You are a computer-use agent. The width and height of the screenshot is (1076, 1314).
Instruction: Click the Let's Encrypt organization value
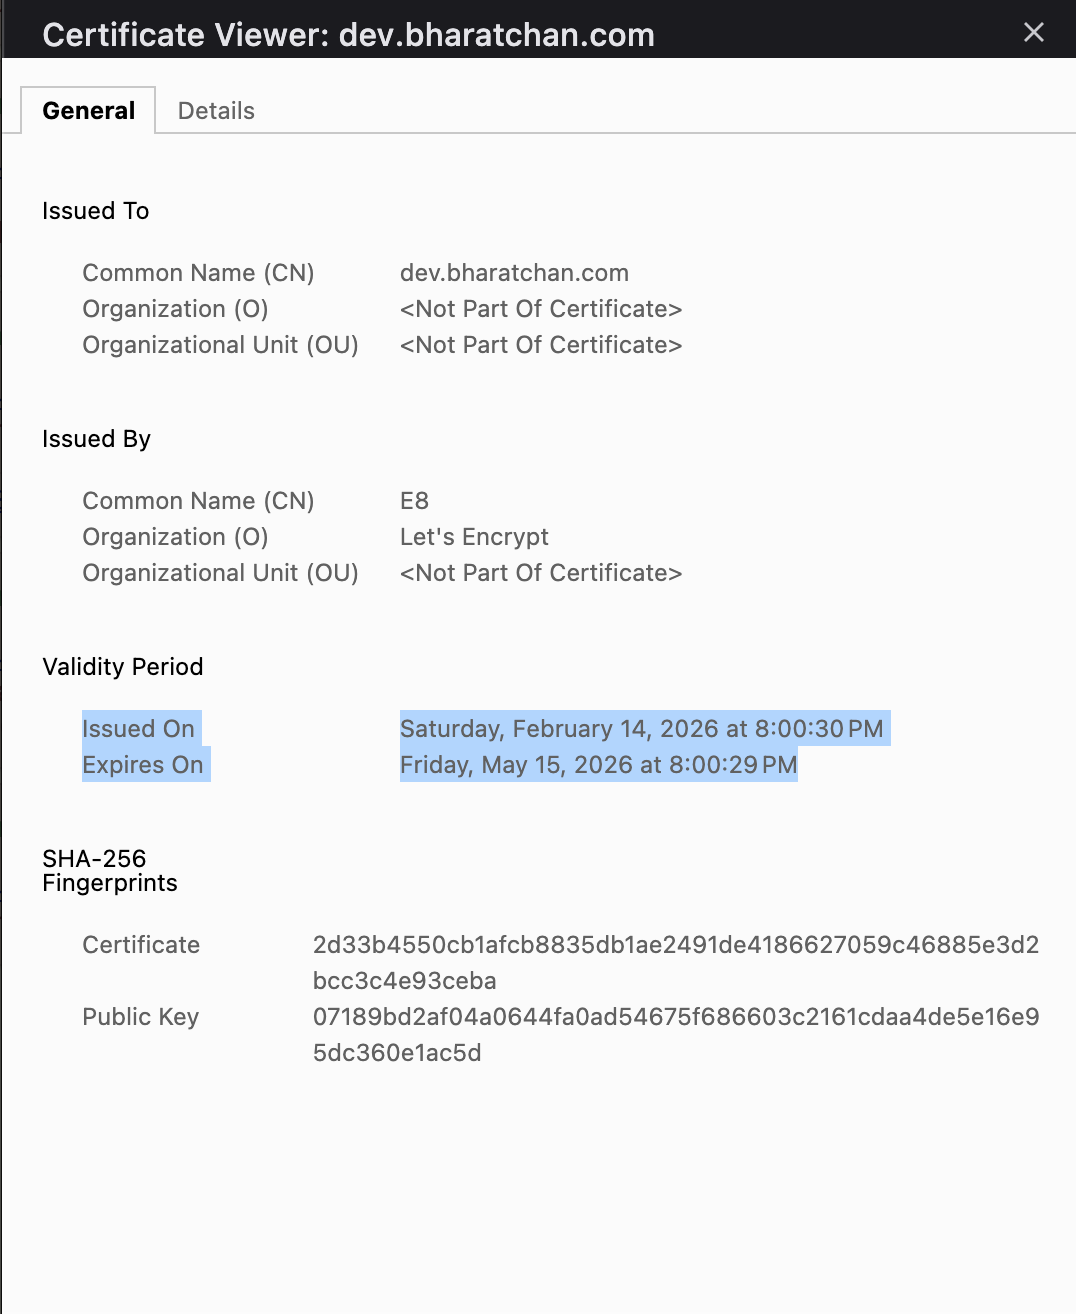tap(474, 537)
